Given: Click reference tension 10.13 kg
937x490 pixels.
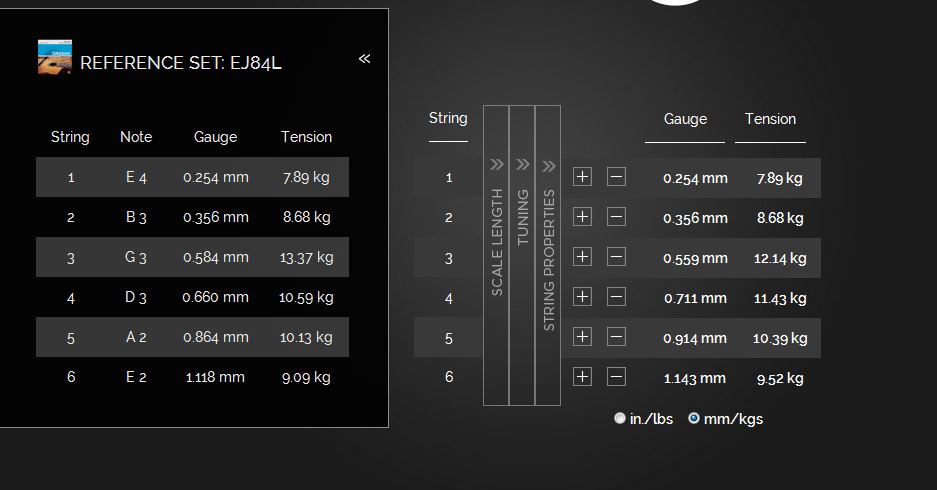Looking at the screenshot, I should [x=306, y=337].
